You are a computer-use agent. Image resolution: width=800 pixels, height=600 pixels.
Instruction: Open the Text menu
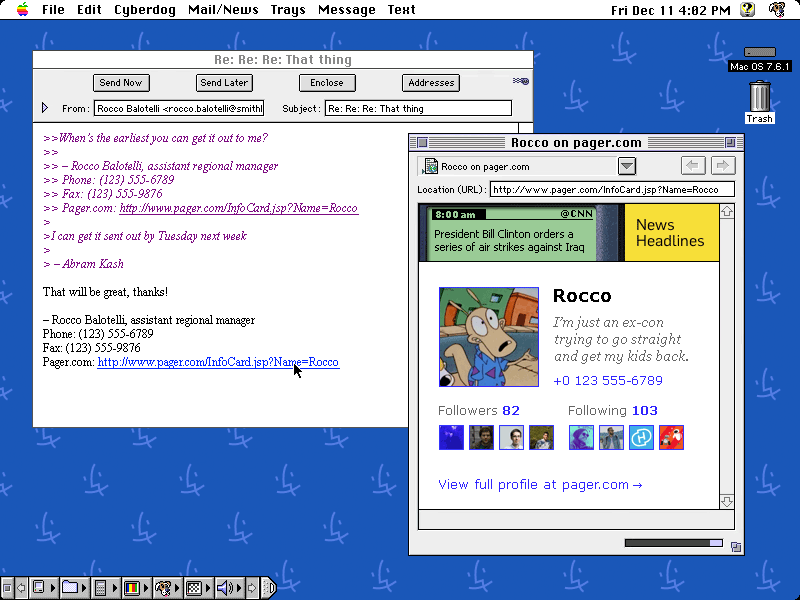[401, 10]
